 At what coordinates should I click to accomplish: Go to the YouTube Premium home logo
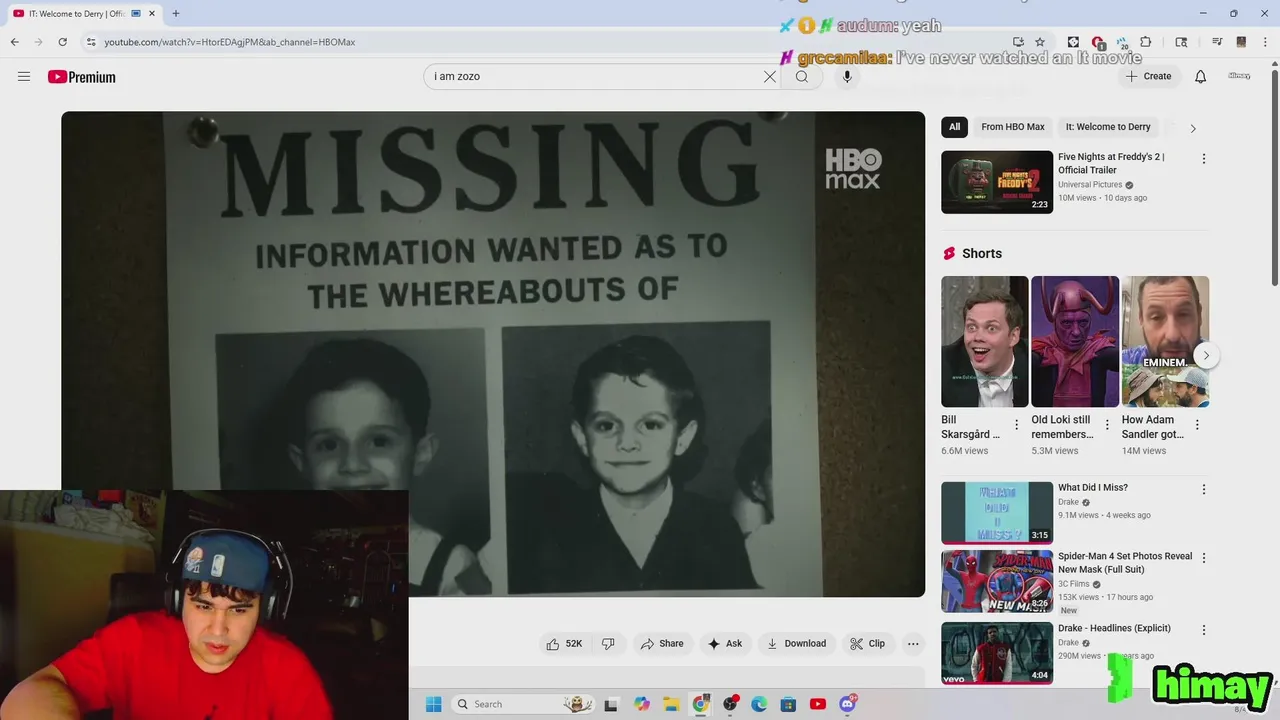point(81,77)
